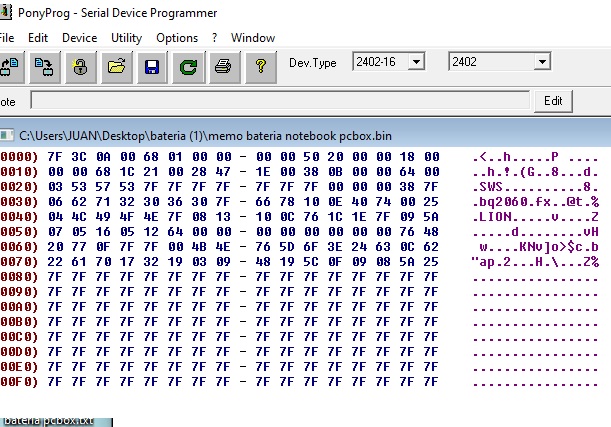The image size is (611, 427).
Task: Click the address label 0030)
Action: (x=19, y=202)
